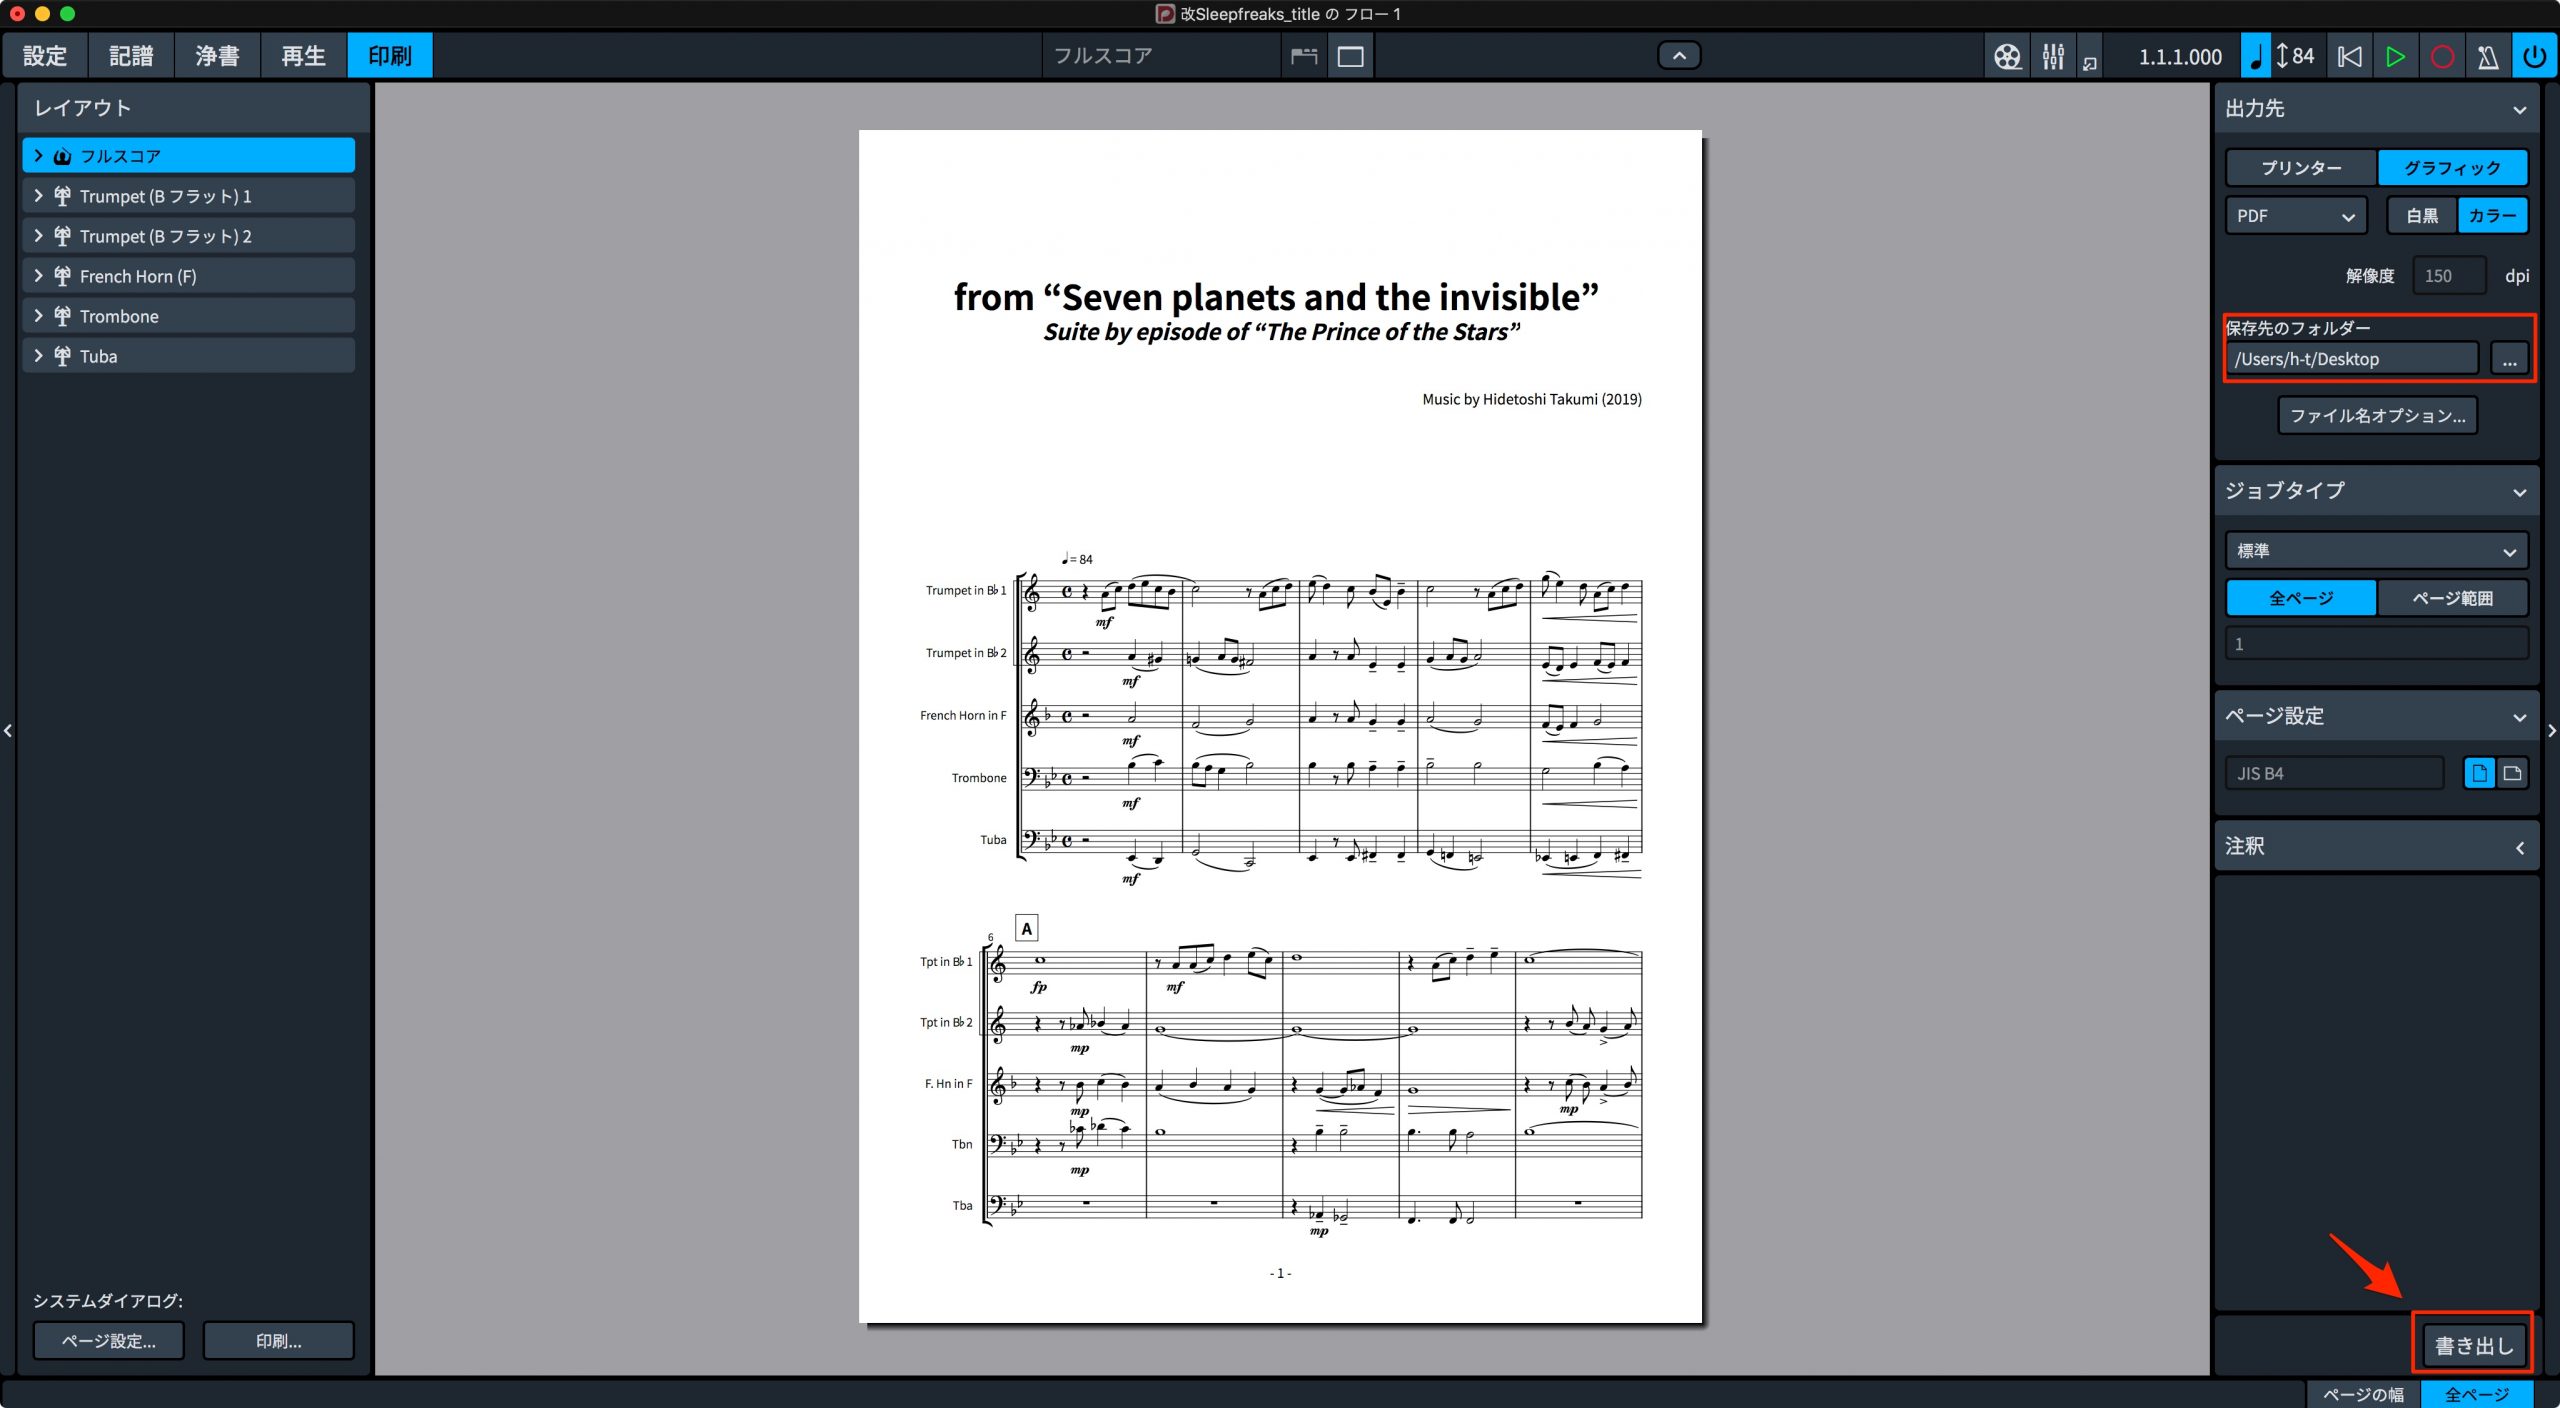
Task: Switch zoom to ページの幅
Action: [x=2363, y=1394]
